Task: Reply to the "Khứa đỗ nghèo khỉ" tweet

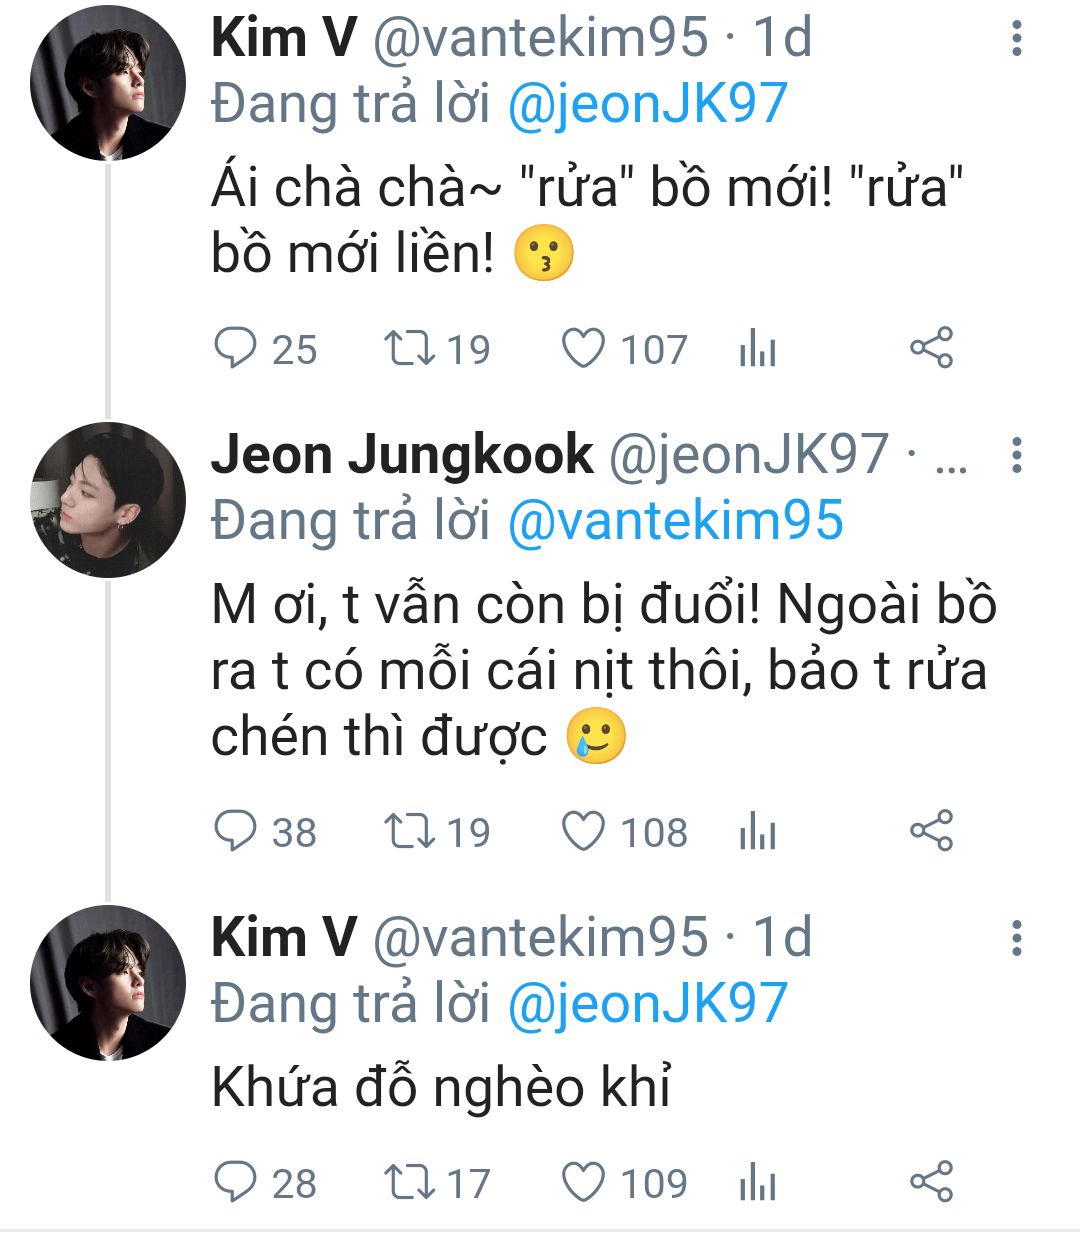Action: coord(237,1183)
